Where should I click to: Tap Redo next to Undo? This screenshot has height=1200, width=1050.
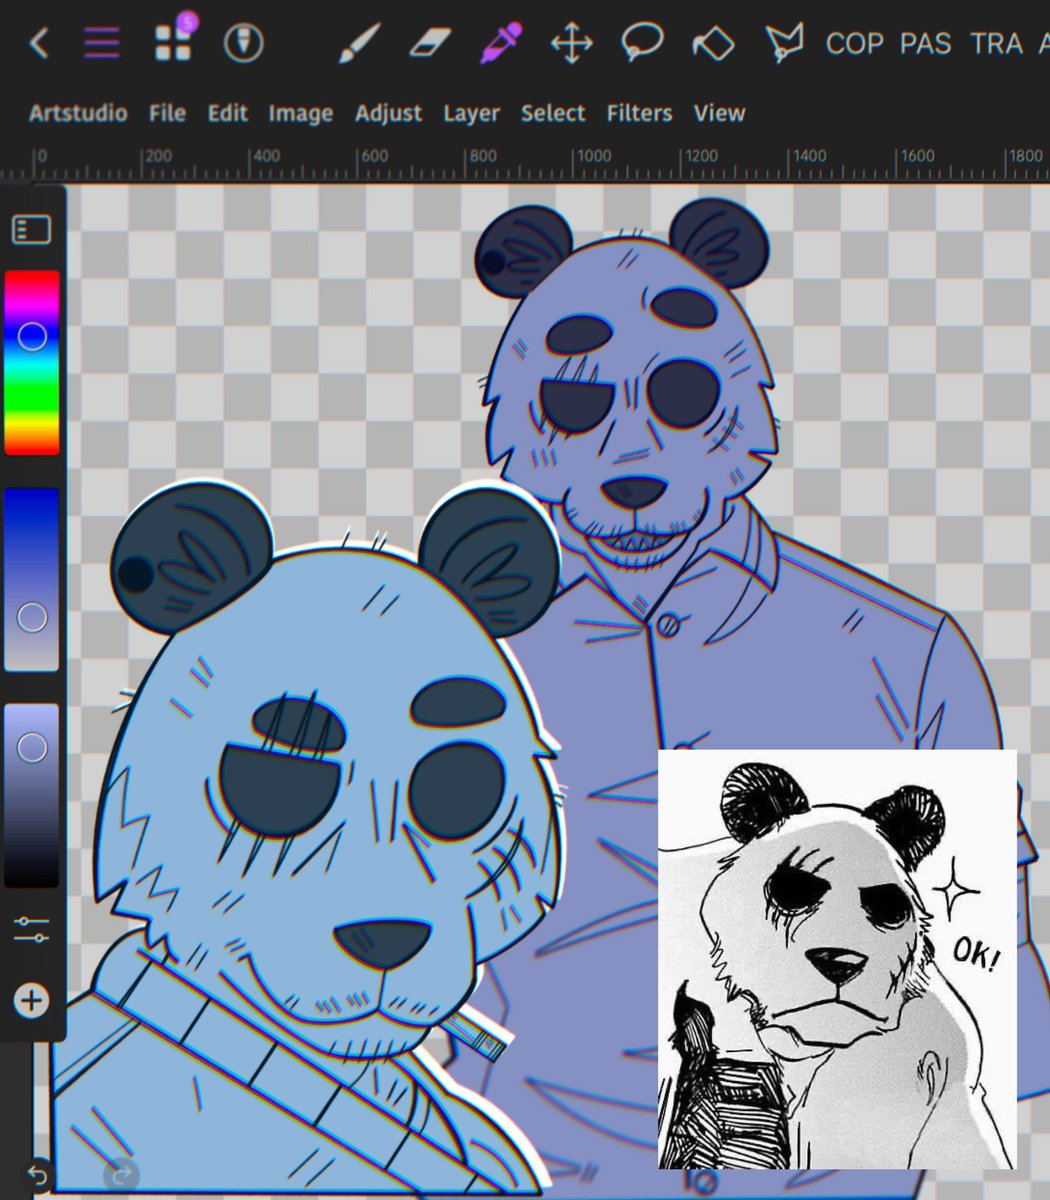click(120, 1176)
